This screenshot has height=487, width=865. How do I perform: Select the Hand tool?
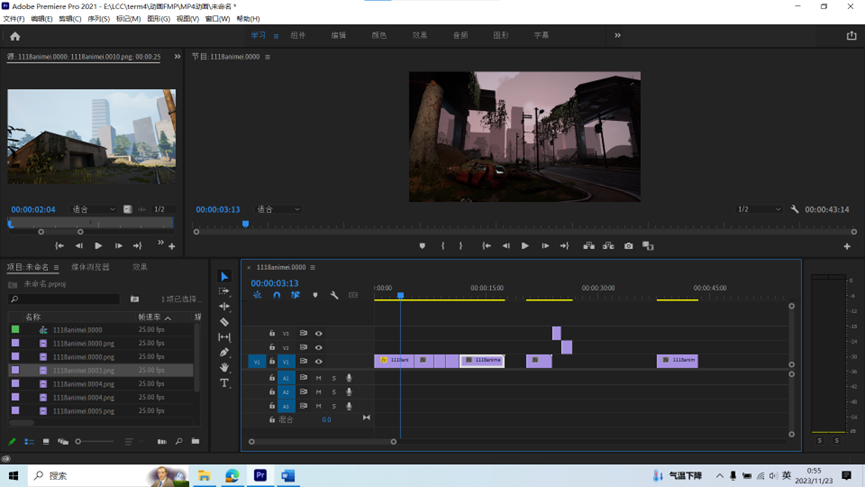coord(224,367)
